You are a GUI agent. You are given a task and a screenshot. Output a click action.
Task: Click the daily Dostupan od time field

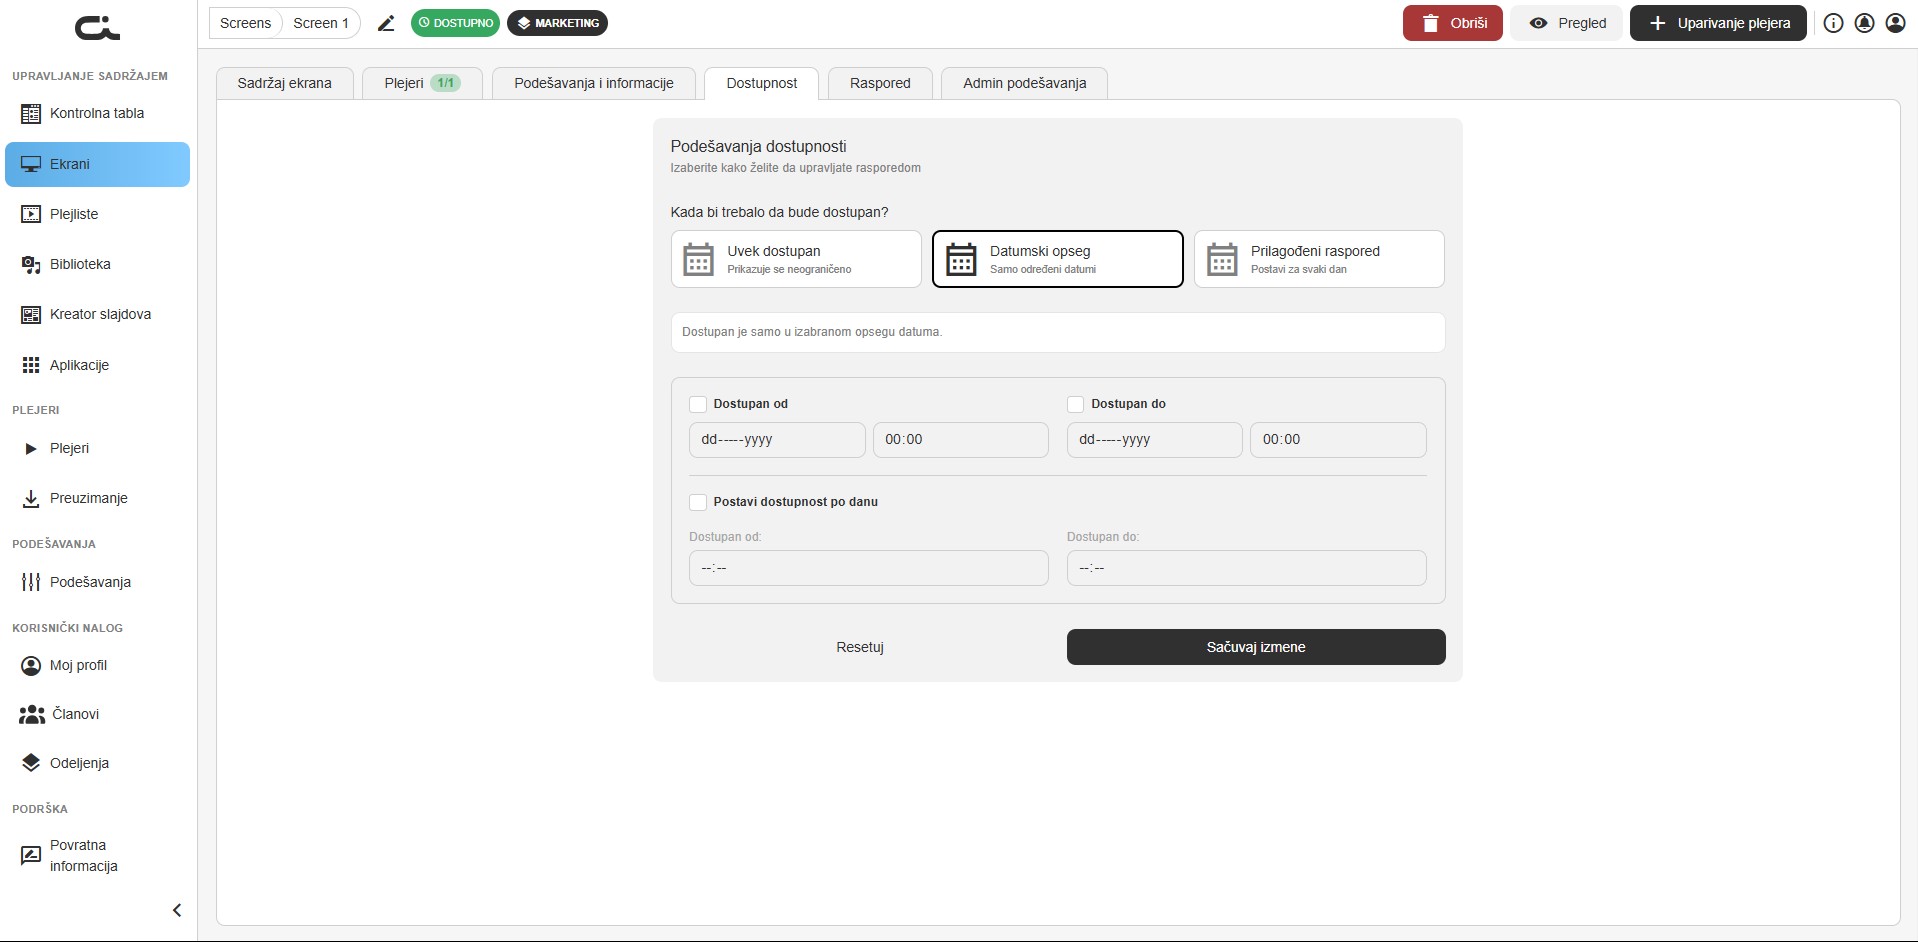pos(869,568)
